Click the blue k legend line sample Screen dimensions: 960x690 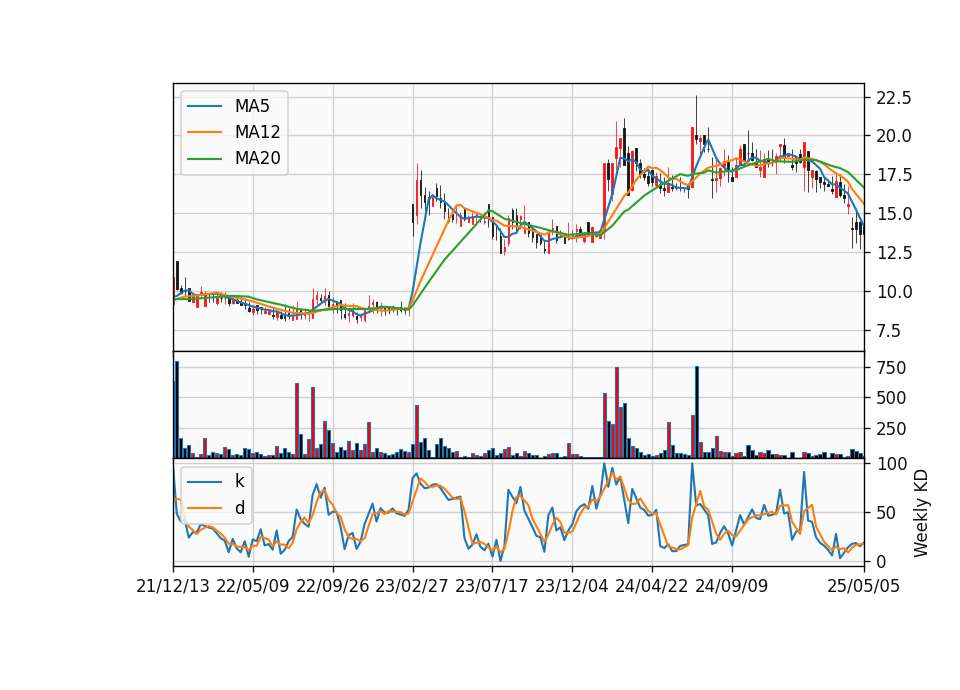coord(204,481)
